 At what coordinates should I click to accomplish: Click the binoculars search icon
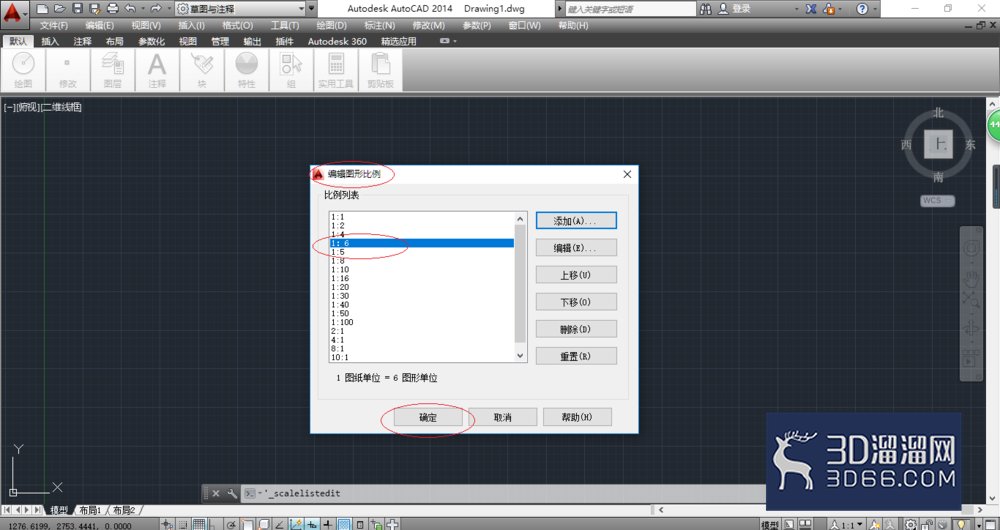[705, 9]
